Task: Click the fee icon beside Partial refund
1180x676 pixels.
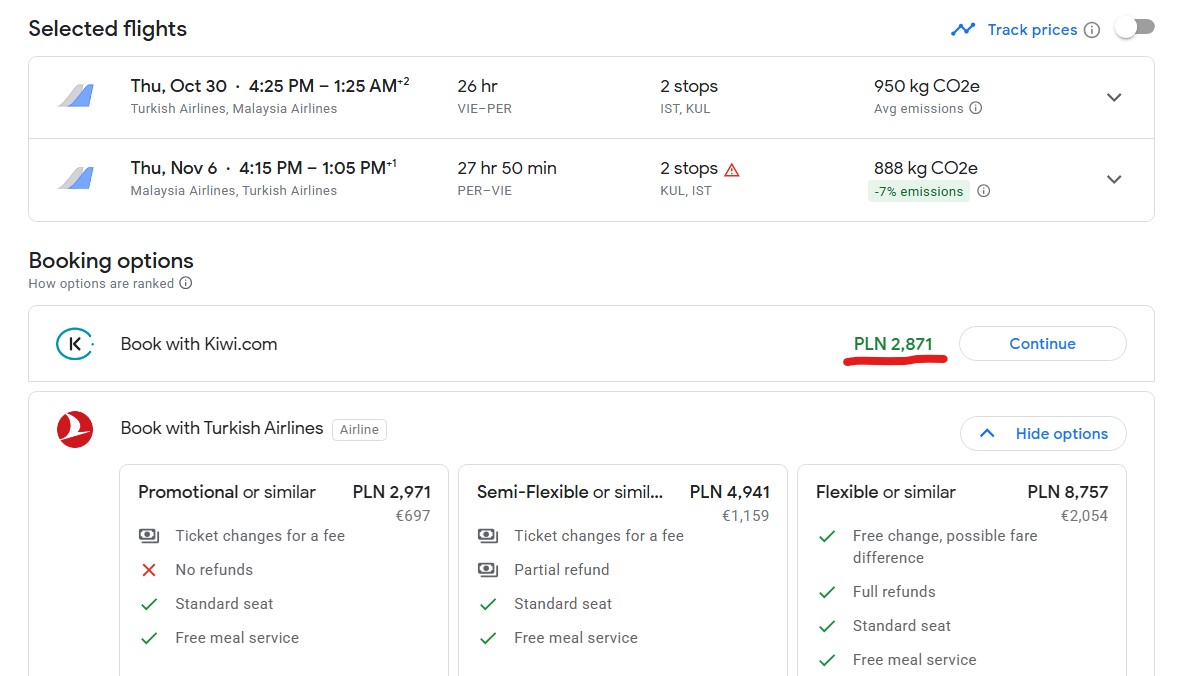Action: 488,570
